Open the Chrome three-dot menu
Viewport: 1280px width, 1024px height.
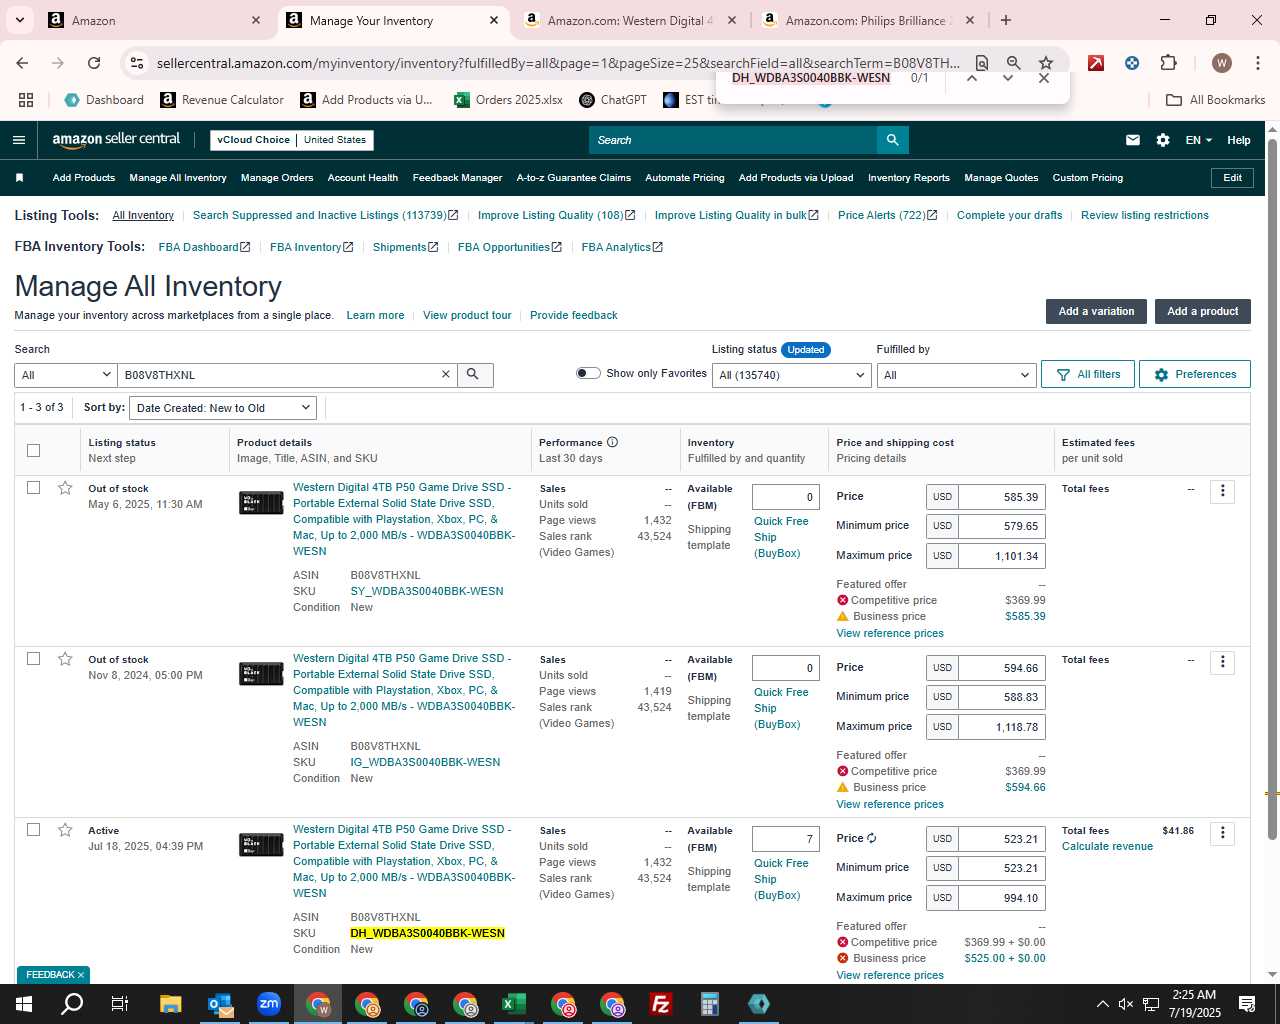pos(1257,63)
